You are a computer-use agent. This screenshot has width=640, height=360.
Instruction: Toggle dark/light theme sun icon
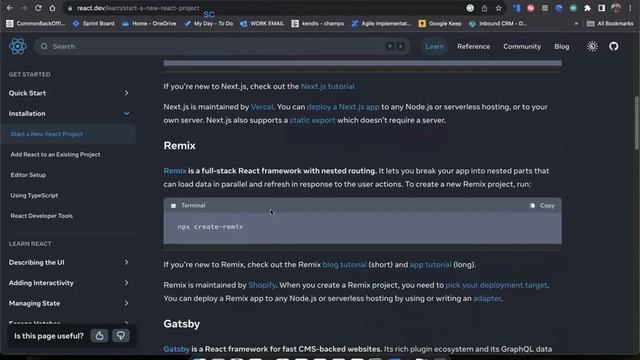coord(592,47)
